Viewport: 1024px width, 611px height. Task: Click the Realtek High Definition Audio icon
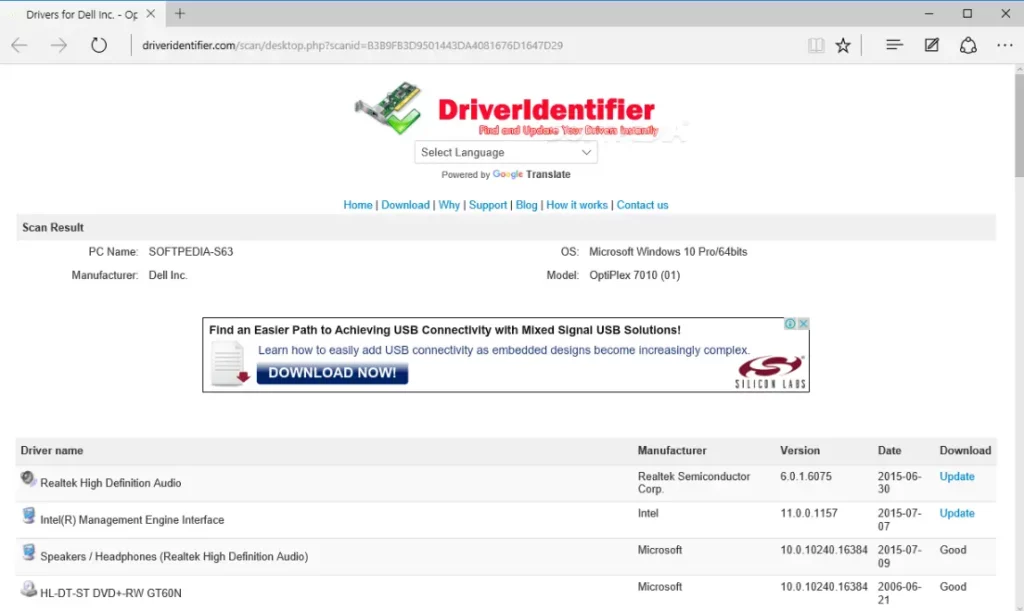(28, 479)
